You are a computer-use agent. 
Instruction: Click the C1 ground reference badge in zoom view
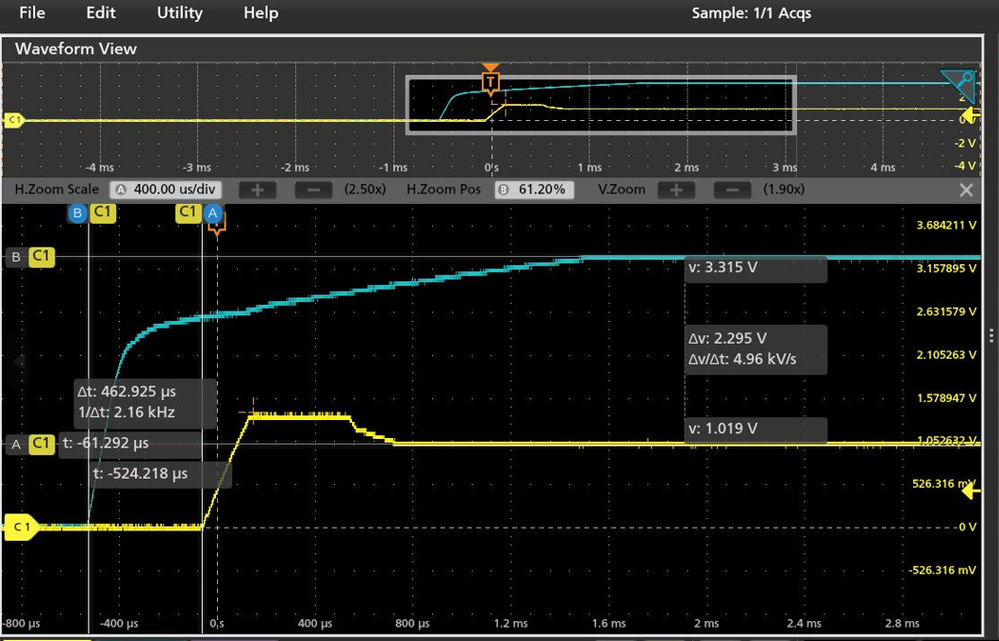pyautogui.click(x=20, y=527)
